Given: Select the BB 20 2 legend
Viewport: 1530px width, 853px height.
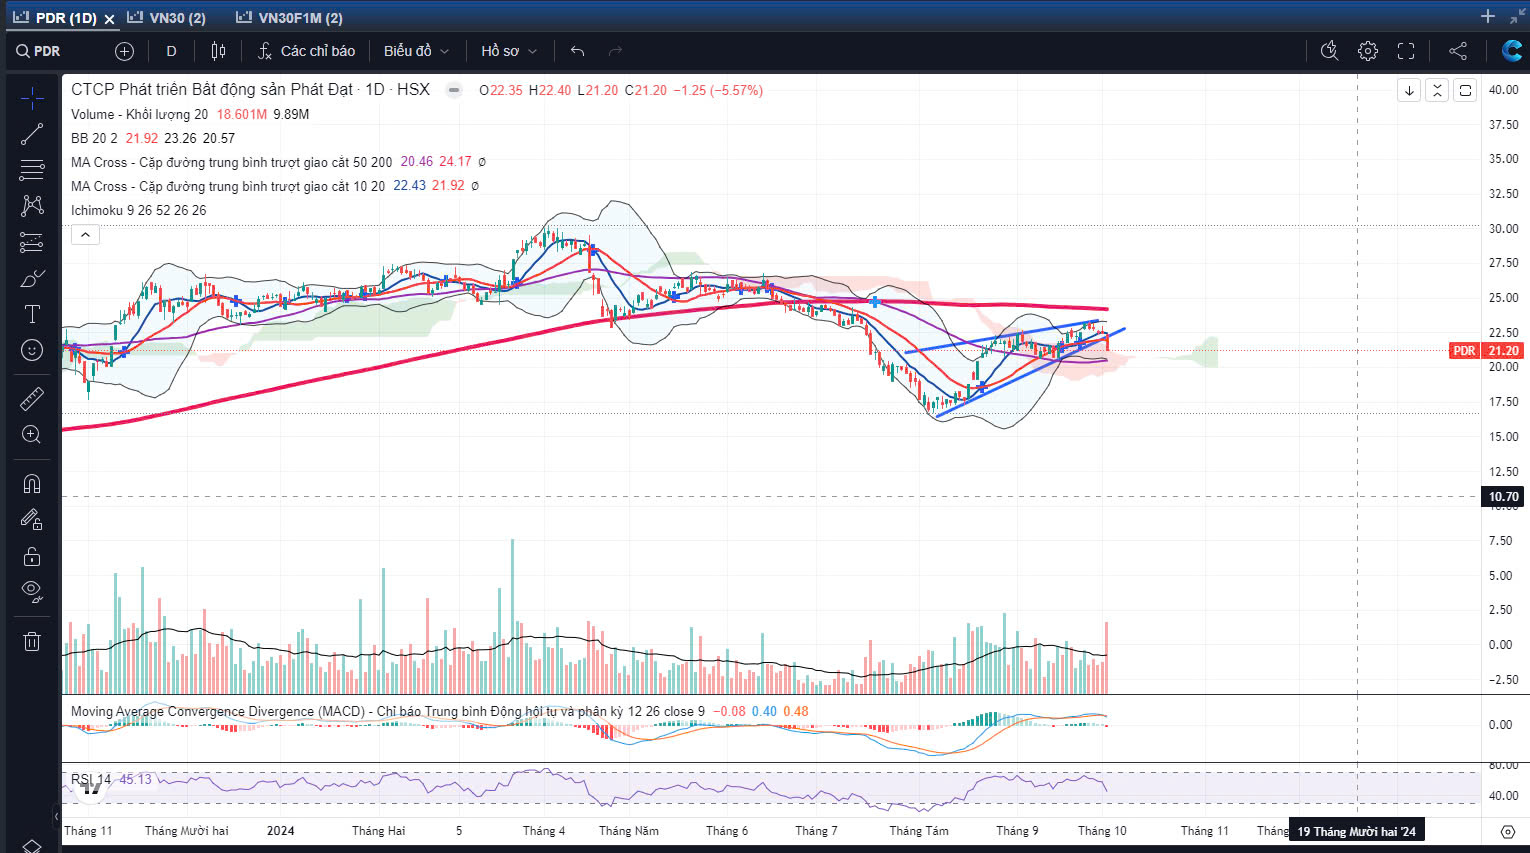Looking at the screenshot, I should 94,138.
